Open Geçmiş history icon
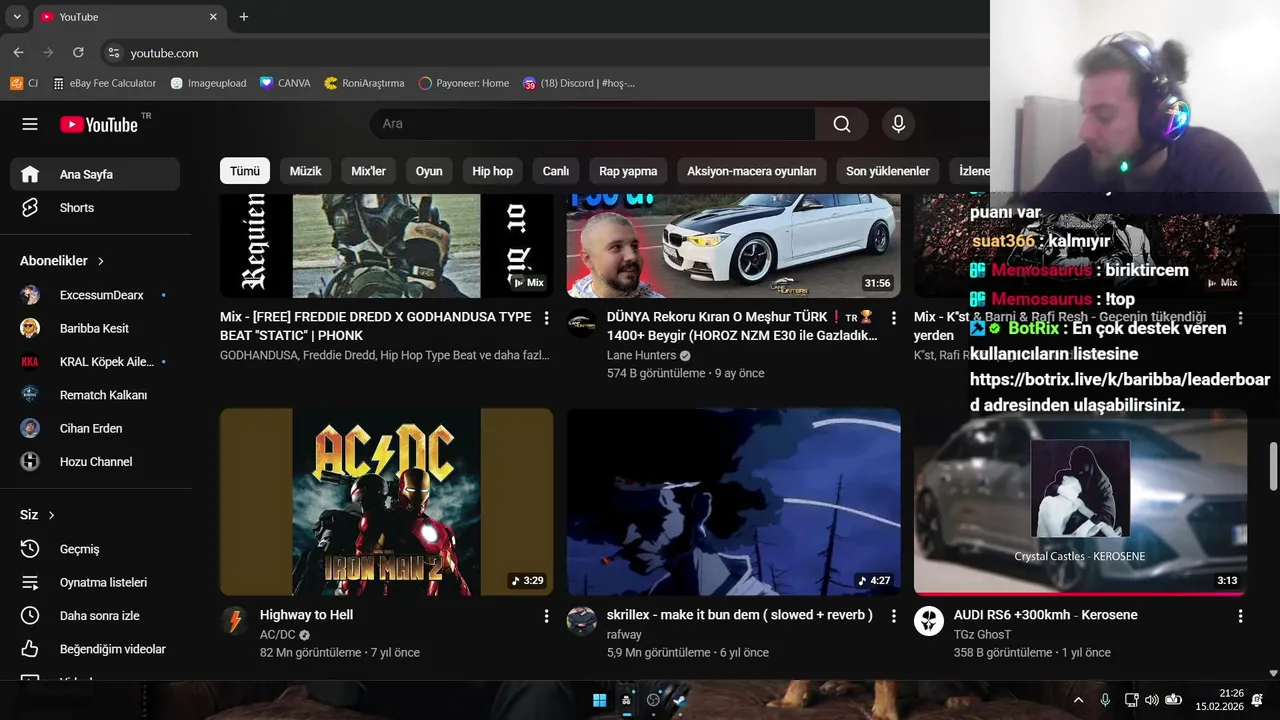Image resolution: width=1280 pixels, height=720 pixels. [x=30, y=549]
